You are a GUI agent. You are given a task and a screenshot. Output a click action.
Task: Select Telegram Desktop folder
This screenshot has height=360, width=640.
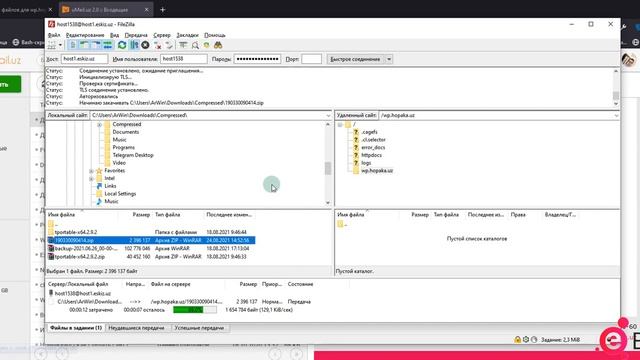pos(133,156)
